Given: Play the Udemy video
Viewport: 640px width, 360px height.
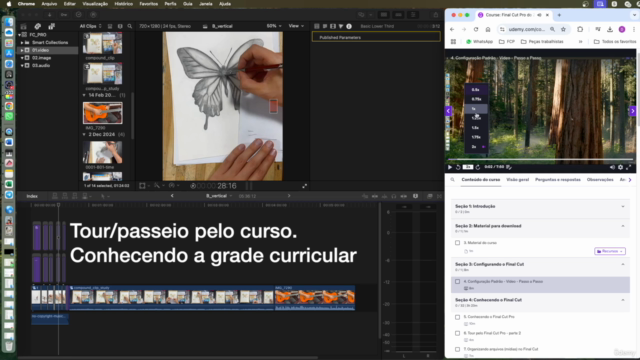Looking at the screenshot, I should (x=450, y=167).
